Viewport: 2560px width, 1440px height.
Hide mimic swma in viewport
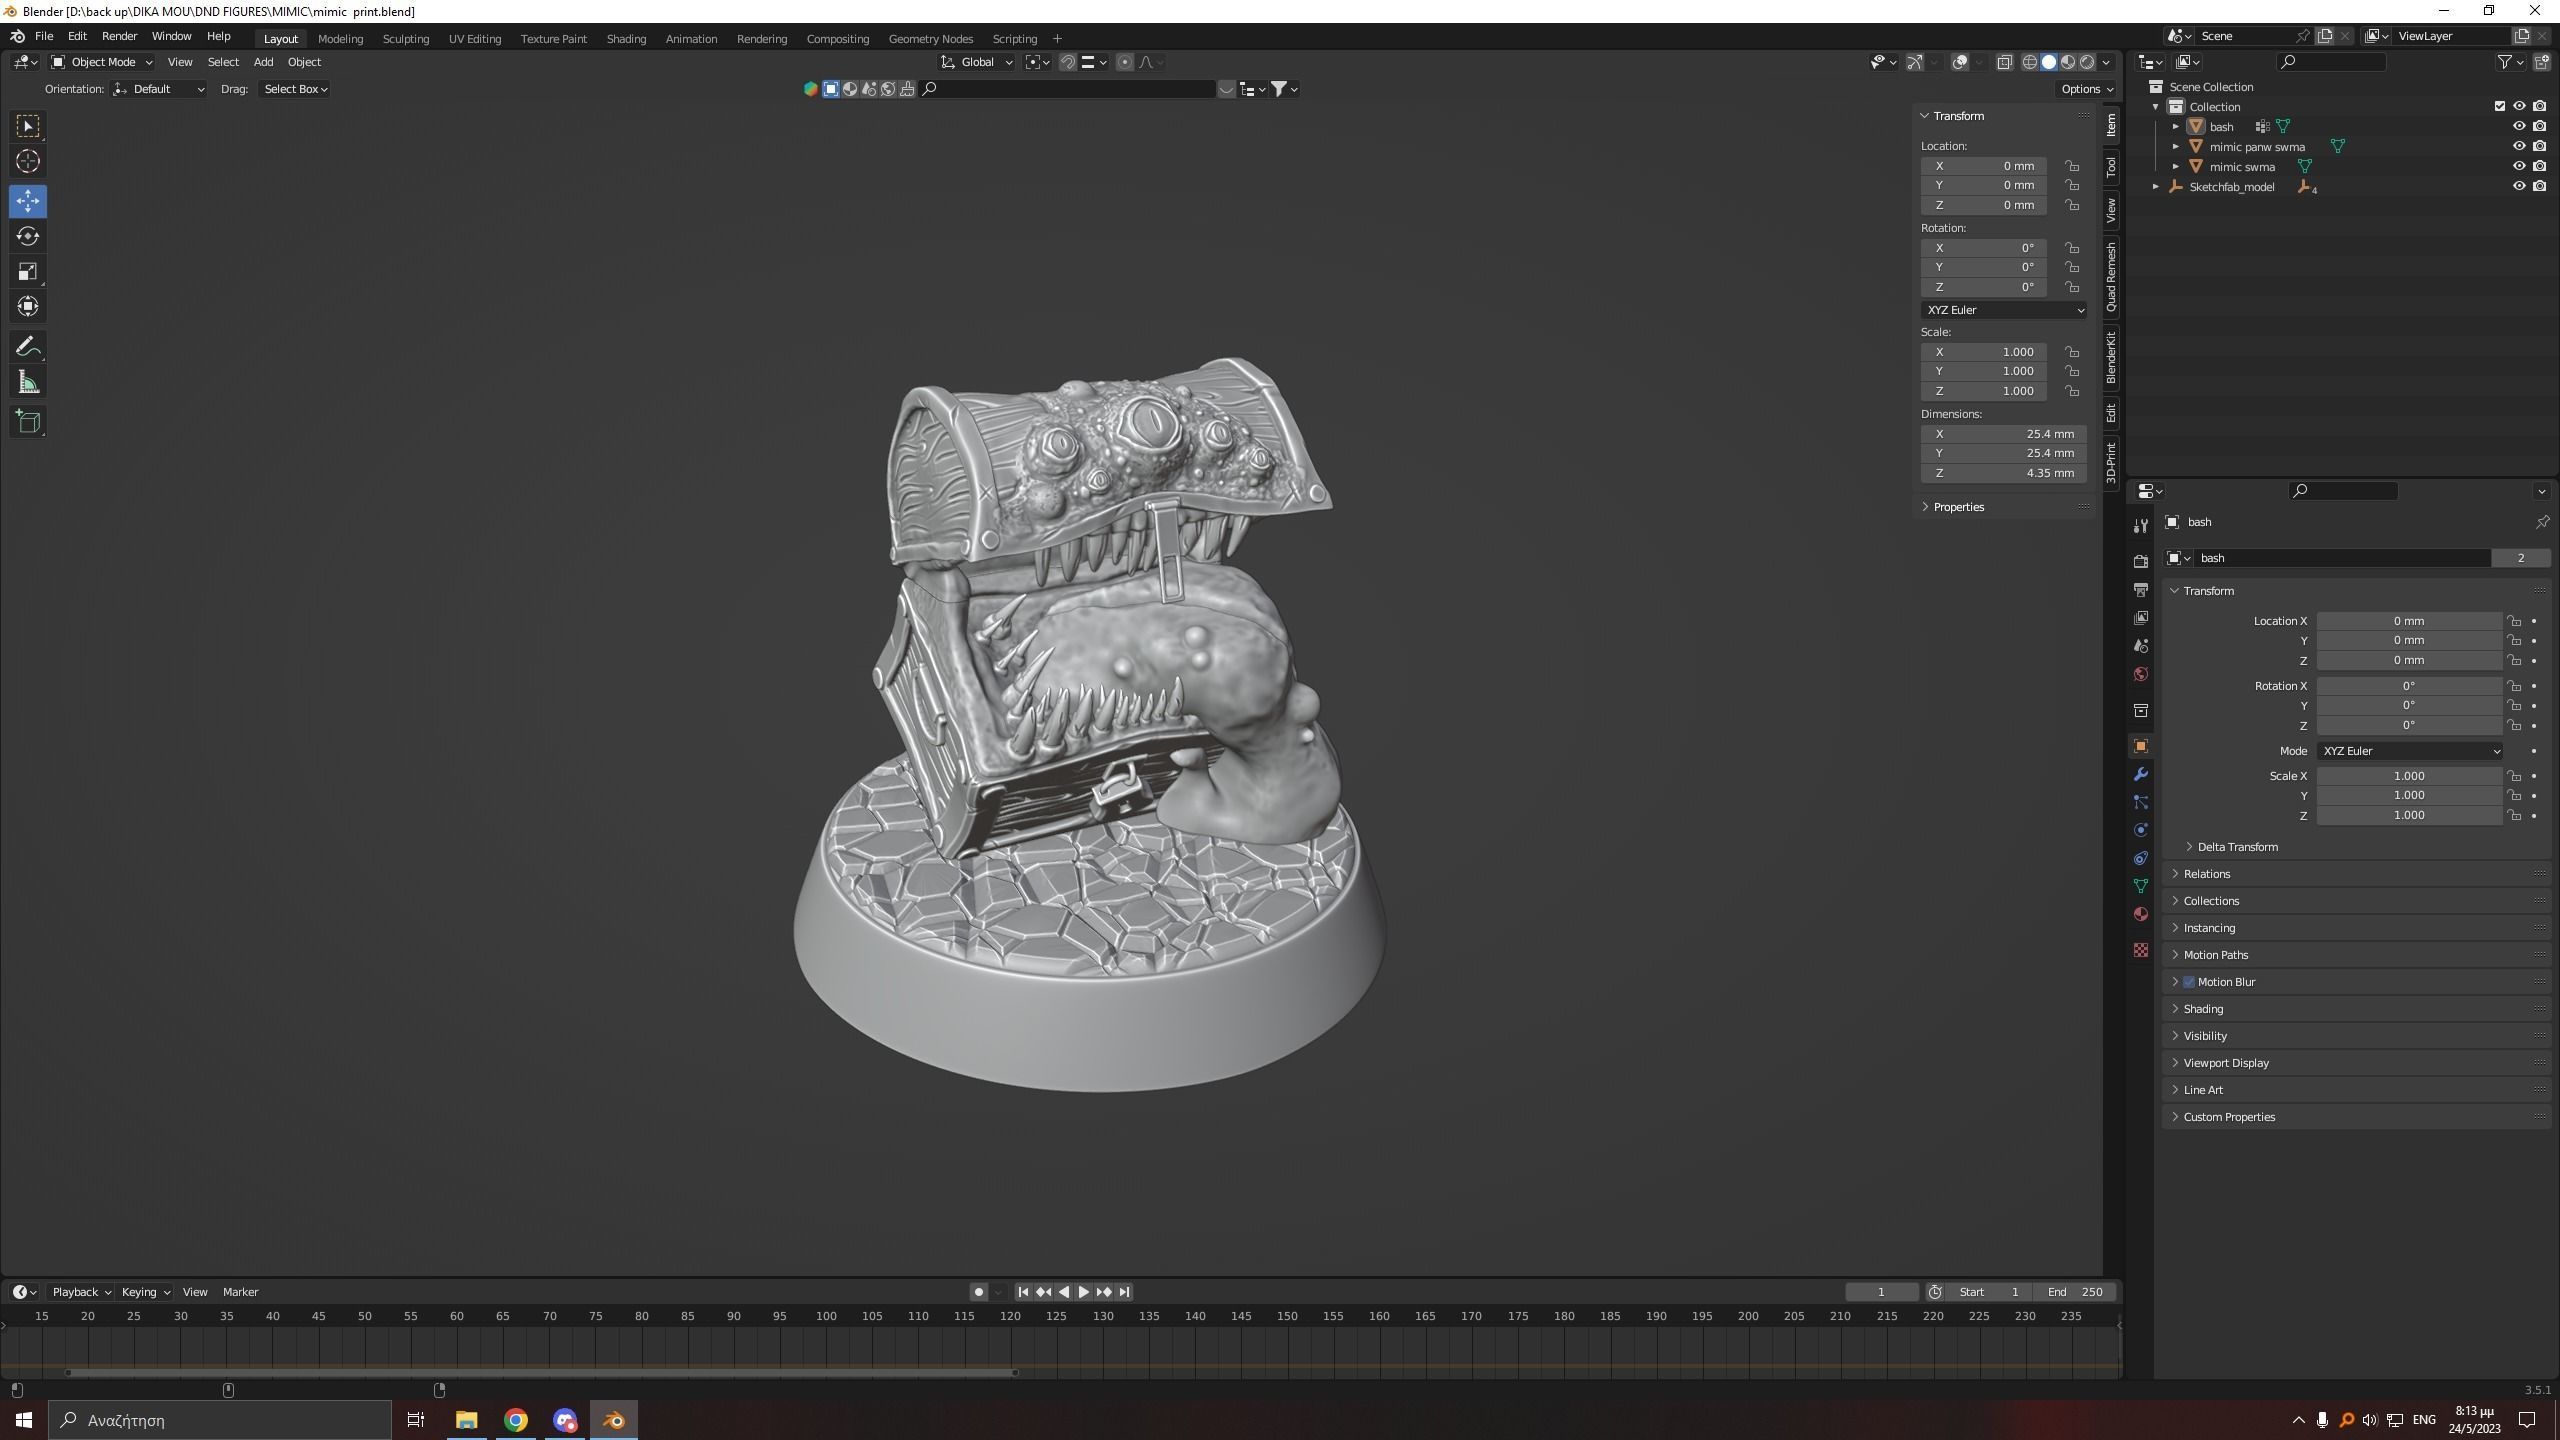pos(2519,166)
